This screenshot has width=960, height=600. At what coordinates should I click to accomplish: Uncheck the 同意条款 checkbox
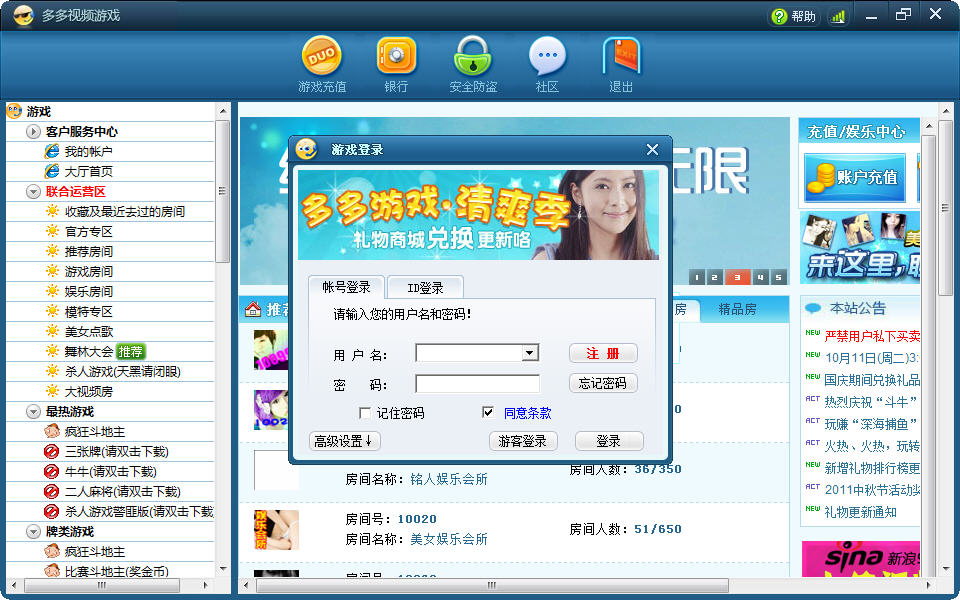[x=488, y=411]
